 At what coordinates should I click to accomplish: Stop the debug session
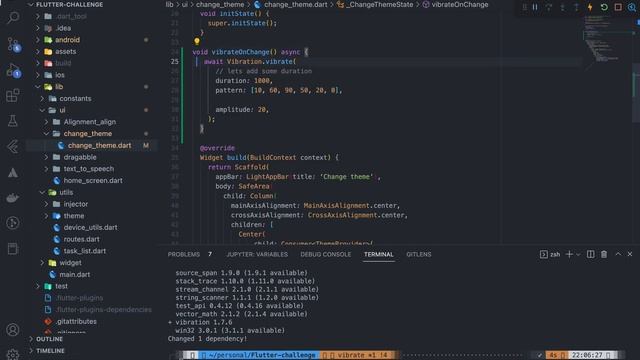(x=618, y=7)
